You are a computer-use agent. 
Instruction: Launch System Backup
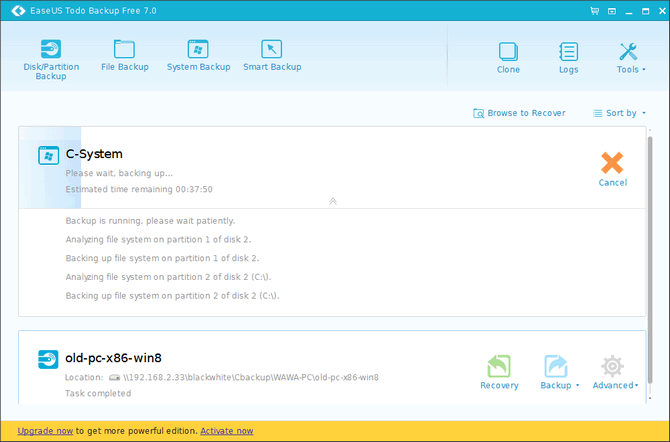point(198,55)
